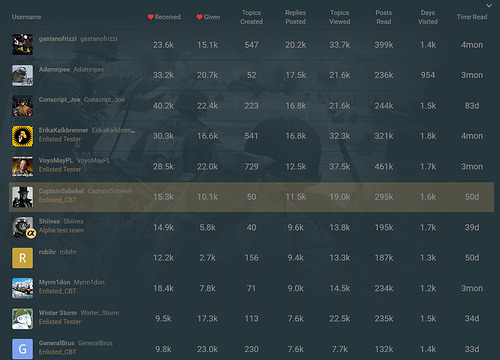The height and width of the screenshot is (360, 500).
Task: Open VoyoMayPL's avatar image
Action: [x=22, y=166]
